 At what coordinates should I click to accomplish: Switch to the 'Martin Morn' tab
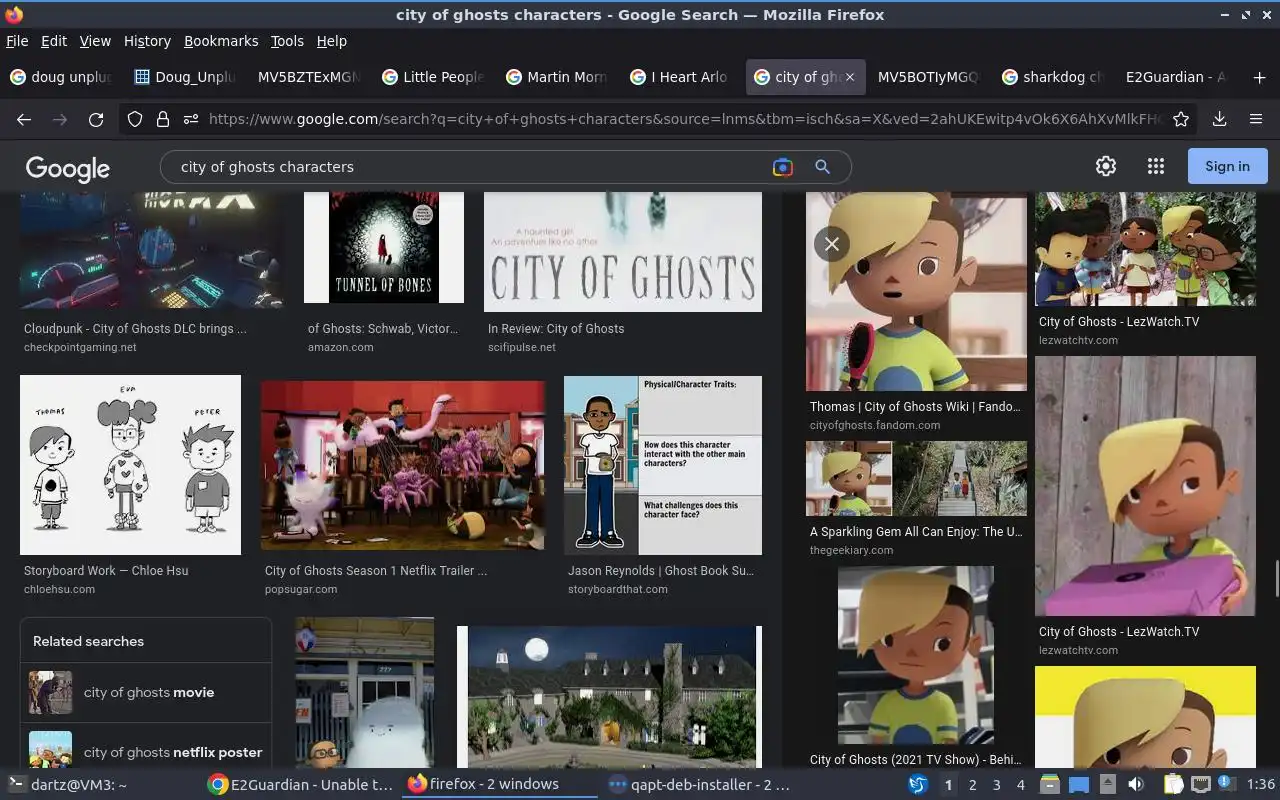coord(557,77)
